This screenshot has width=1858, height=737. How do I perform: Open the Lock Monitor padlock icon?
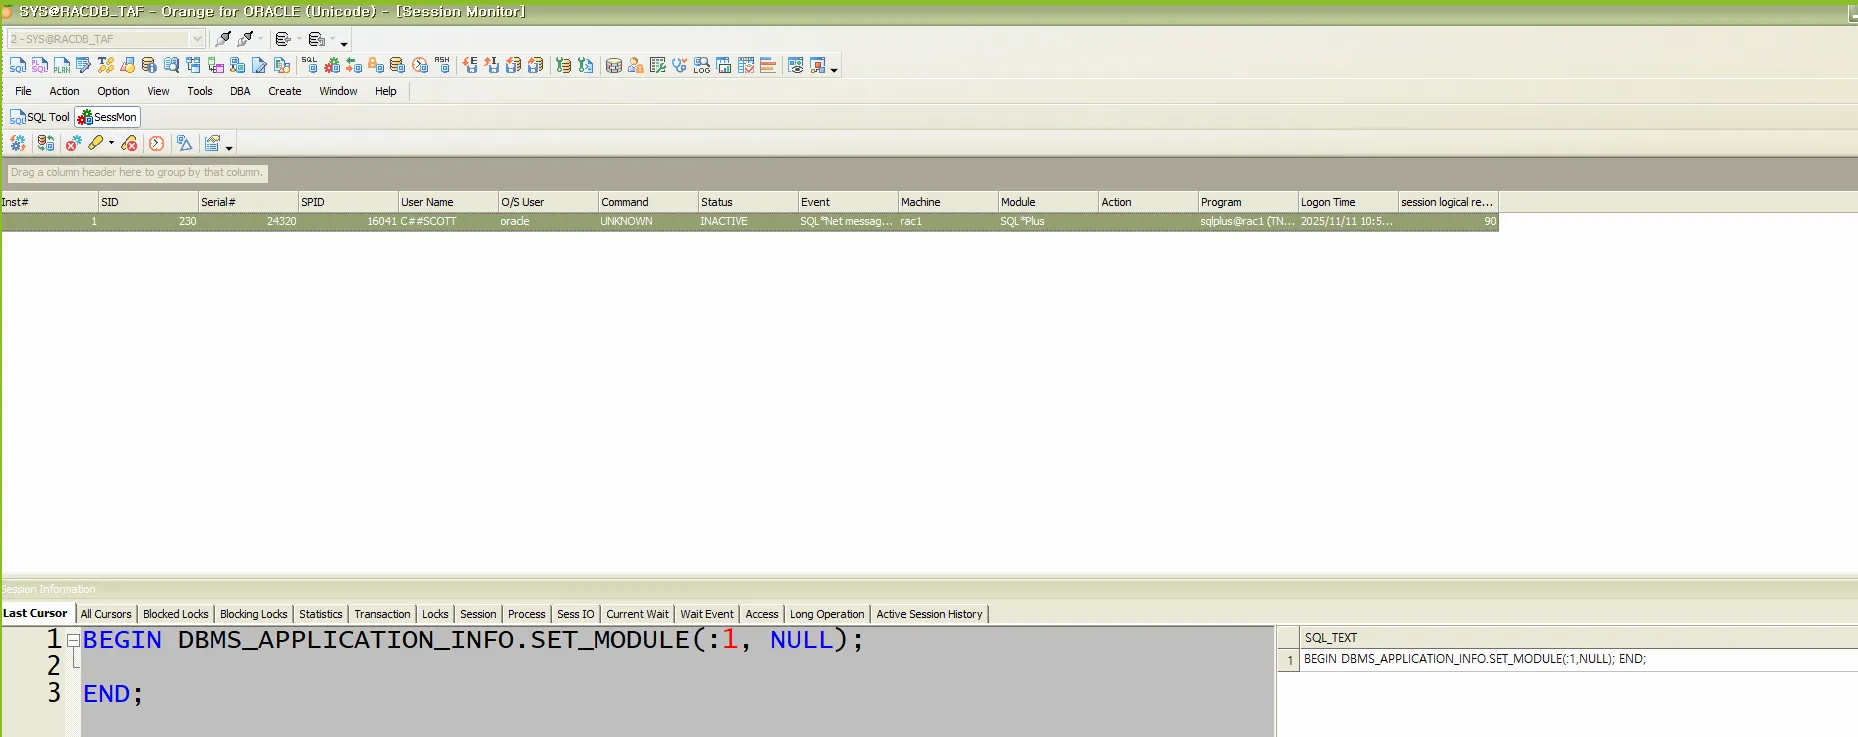376,65
